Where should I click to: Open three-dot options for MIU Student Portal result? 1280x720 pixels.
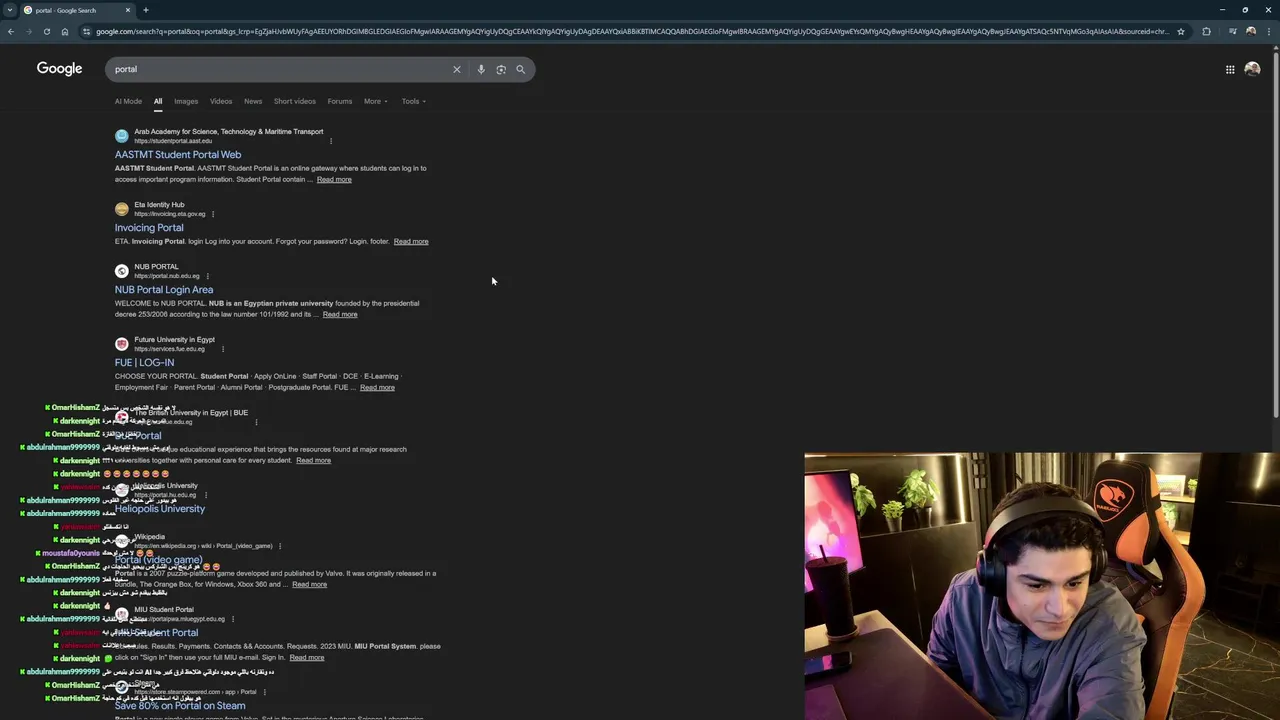point(233,619)
